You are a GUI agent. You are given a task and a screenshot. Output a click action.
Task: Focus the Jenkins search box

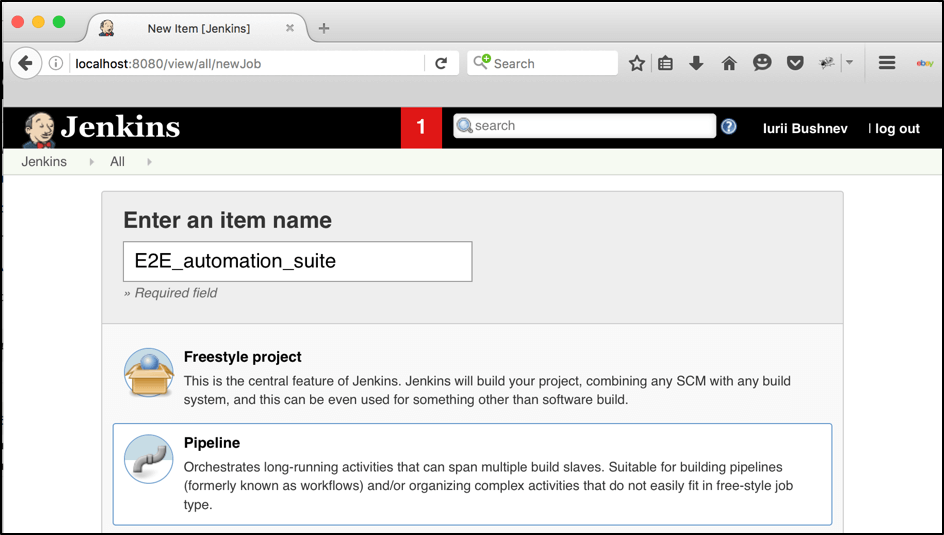pyautogui.click(x=585, y=126)
